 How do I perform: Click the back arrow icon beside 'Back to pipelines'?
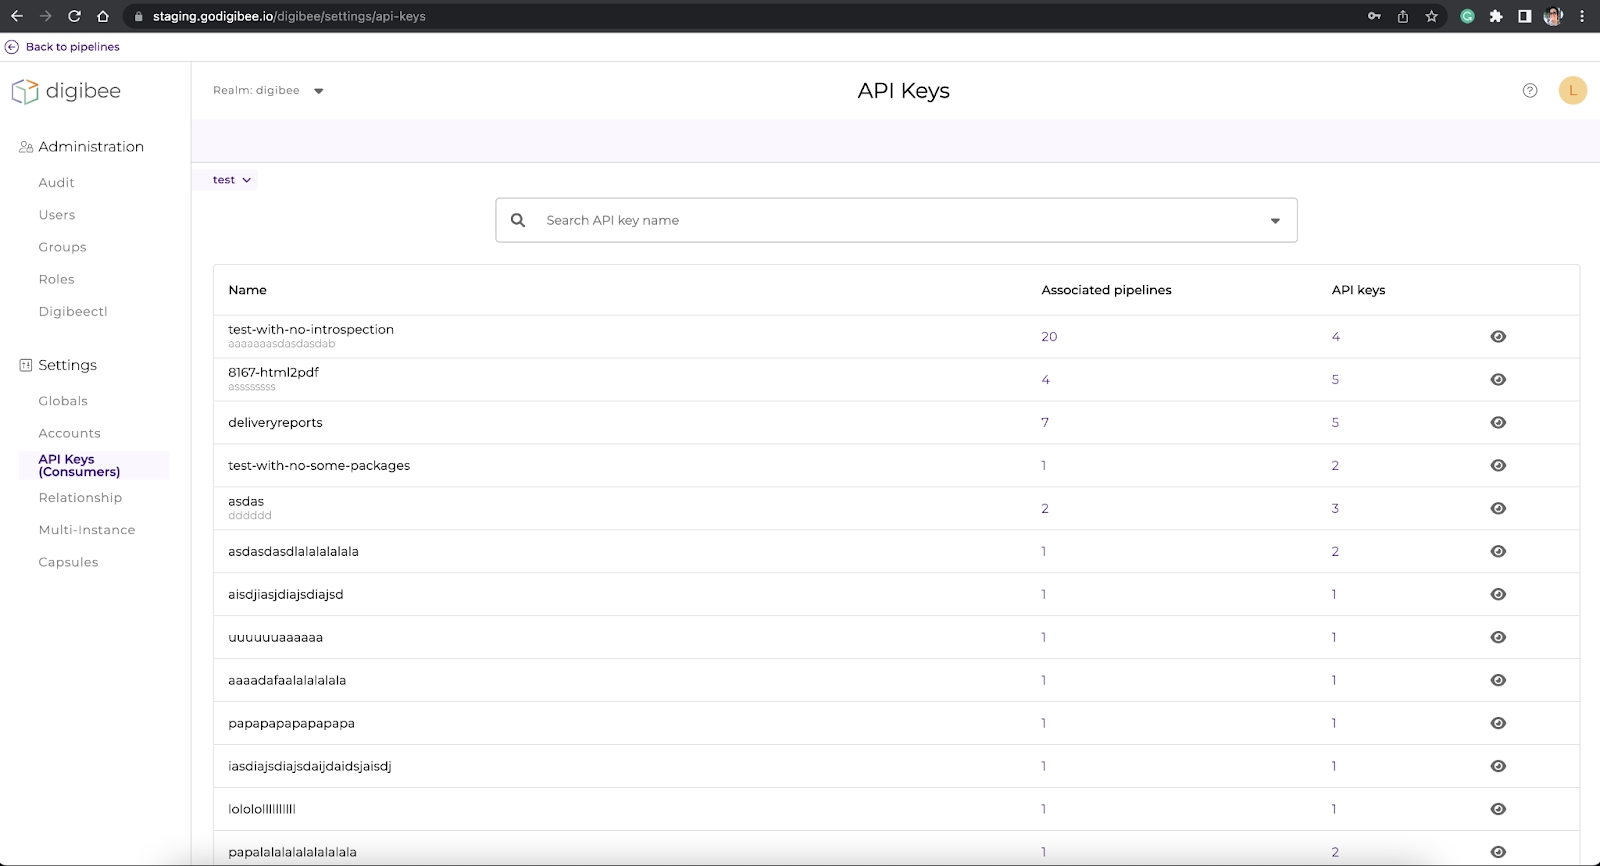pyautogui.click(x=12, y=47)
